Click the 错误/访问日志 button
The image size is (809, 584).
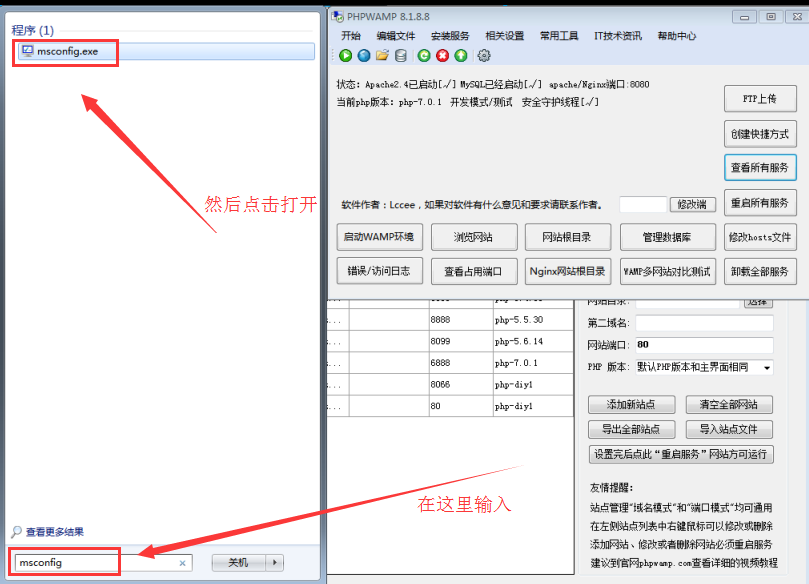(379, 271)
